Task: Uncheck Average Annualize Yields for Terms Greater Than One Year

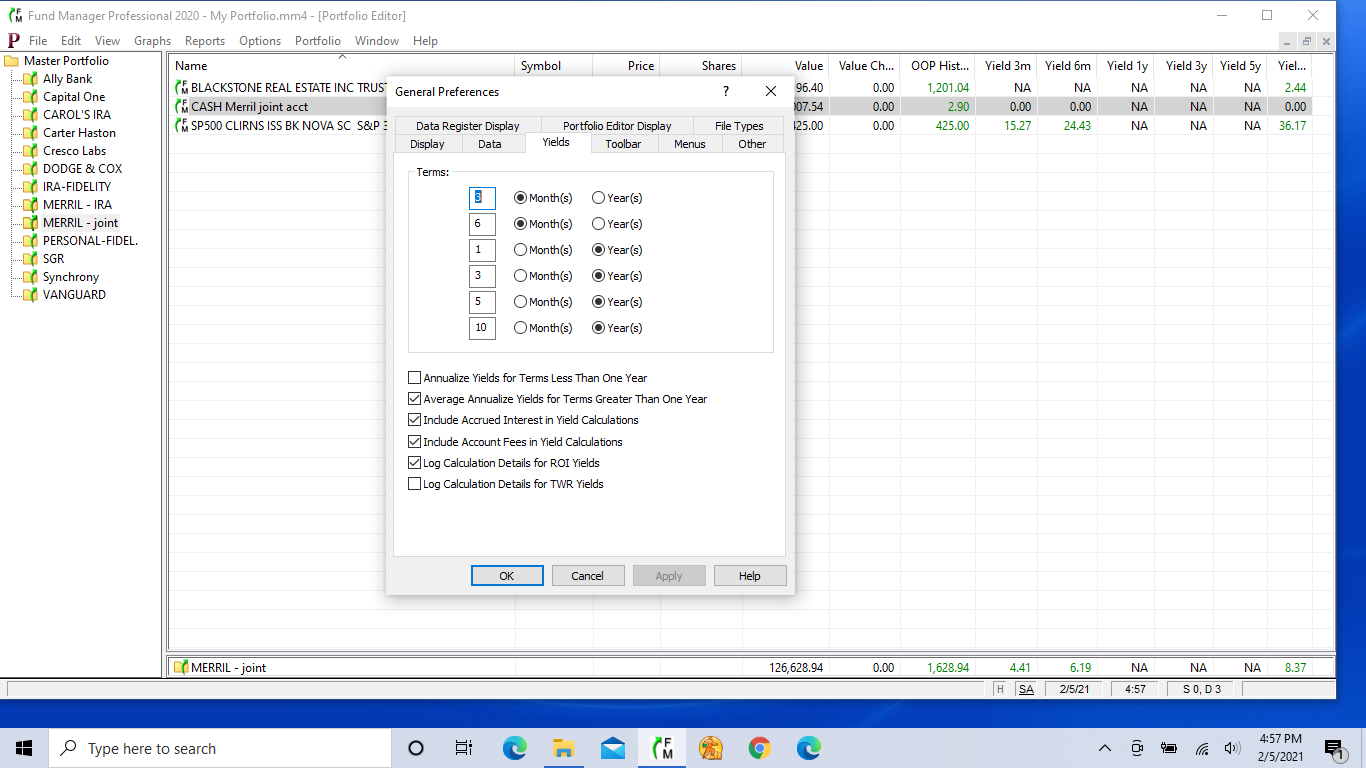Action: click(415, 399)
